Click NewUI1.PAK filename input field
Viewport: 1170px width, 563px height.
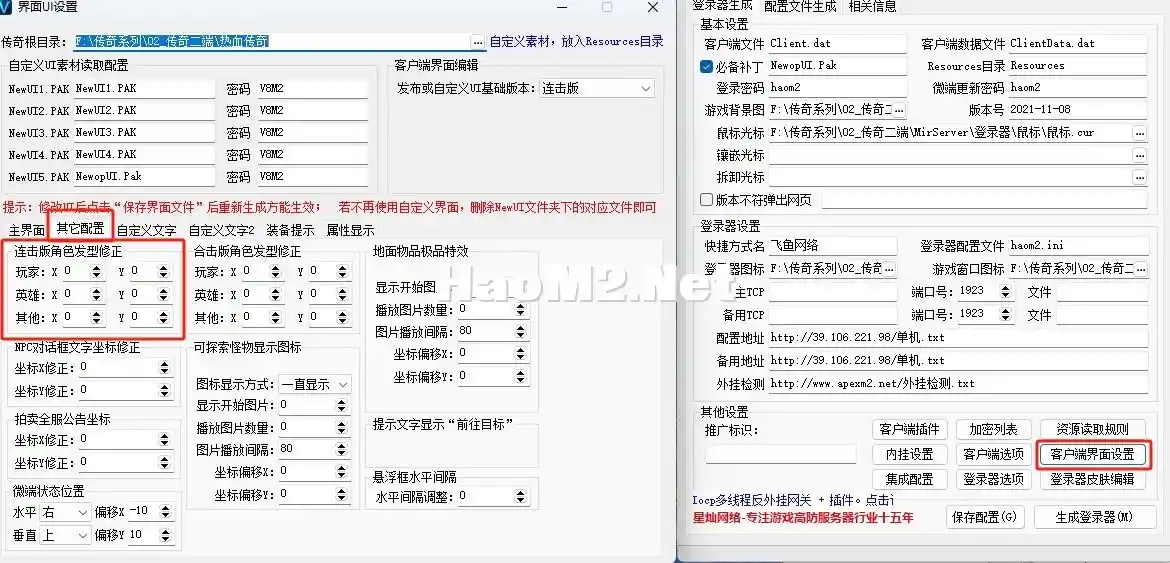point(144,89)
